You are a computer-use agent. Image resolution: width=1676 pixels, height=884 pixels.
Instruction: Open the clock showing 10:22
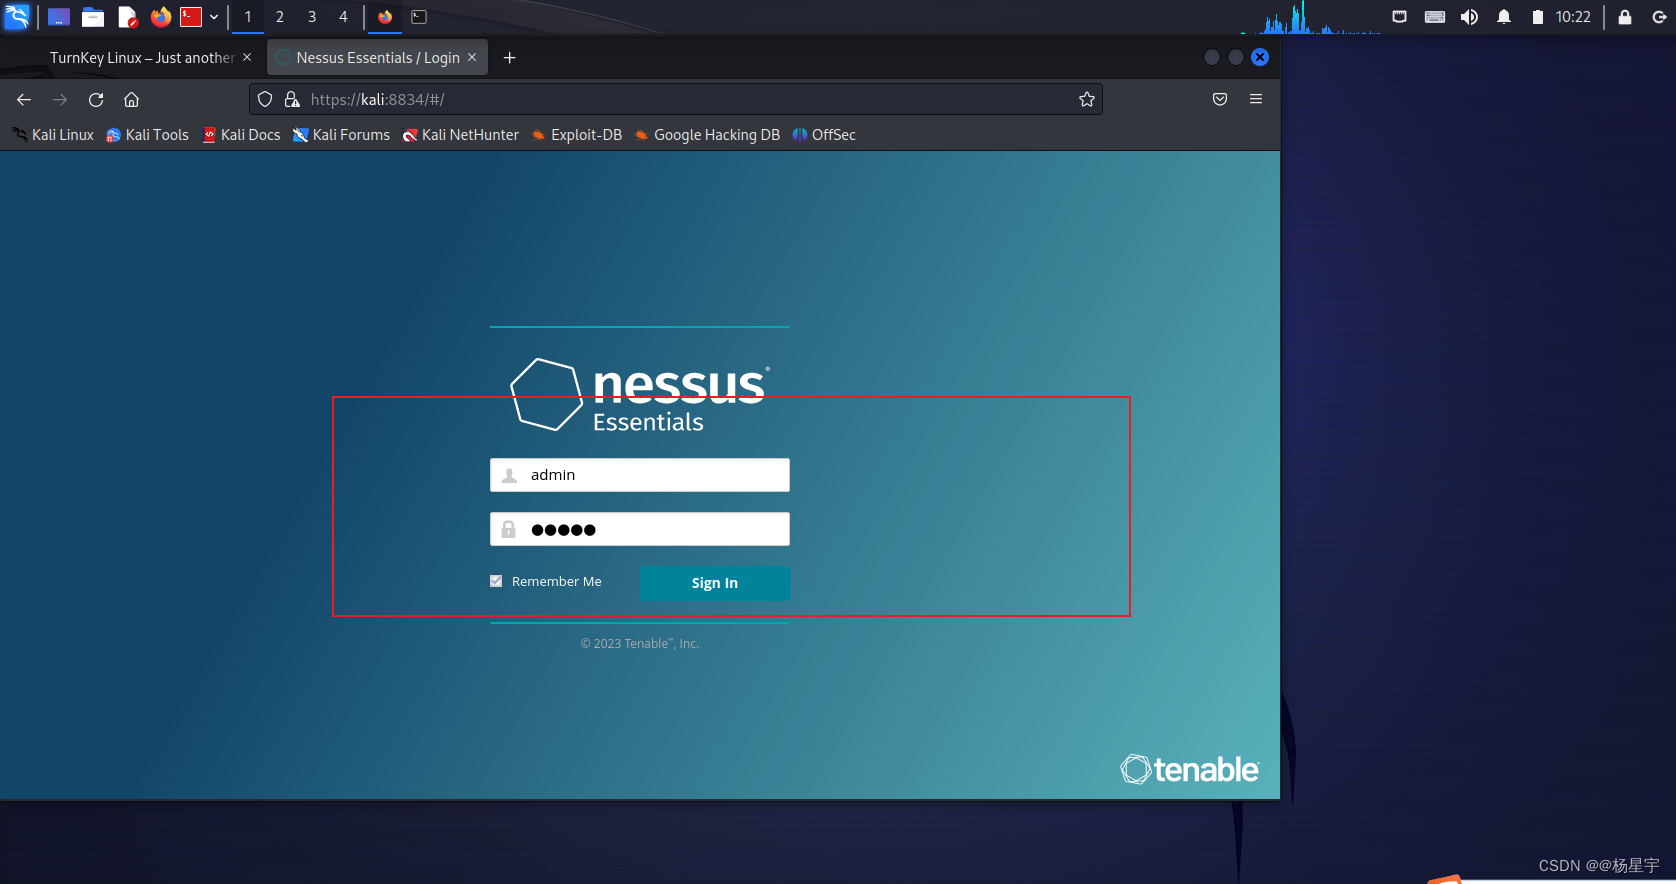(1573, 17)
